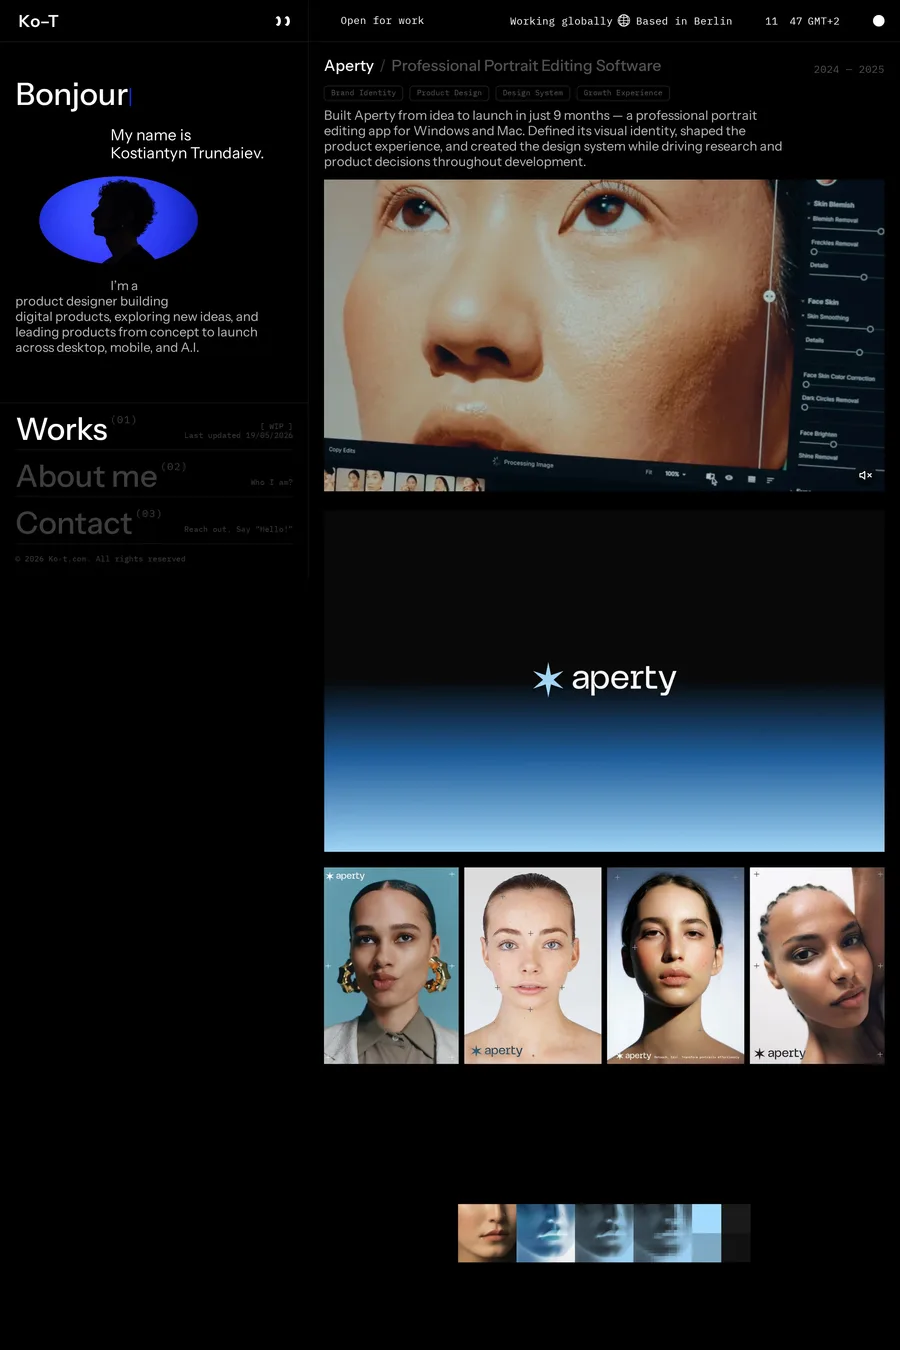The width and height of the screenshot is (900, 1350).
Task: Open the aperty logo gradient banner
Action: [604, 681]
